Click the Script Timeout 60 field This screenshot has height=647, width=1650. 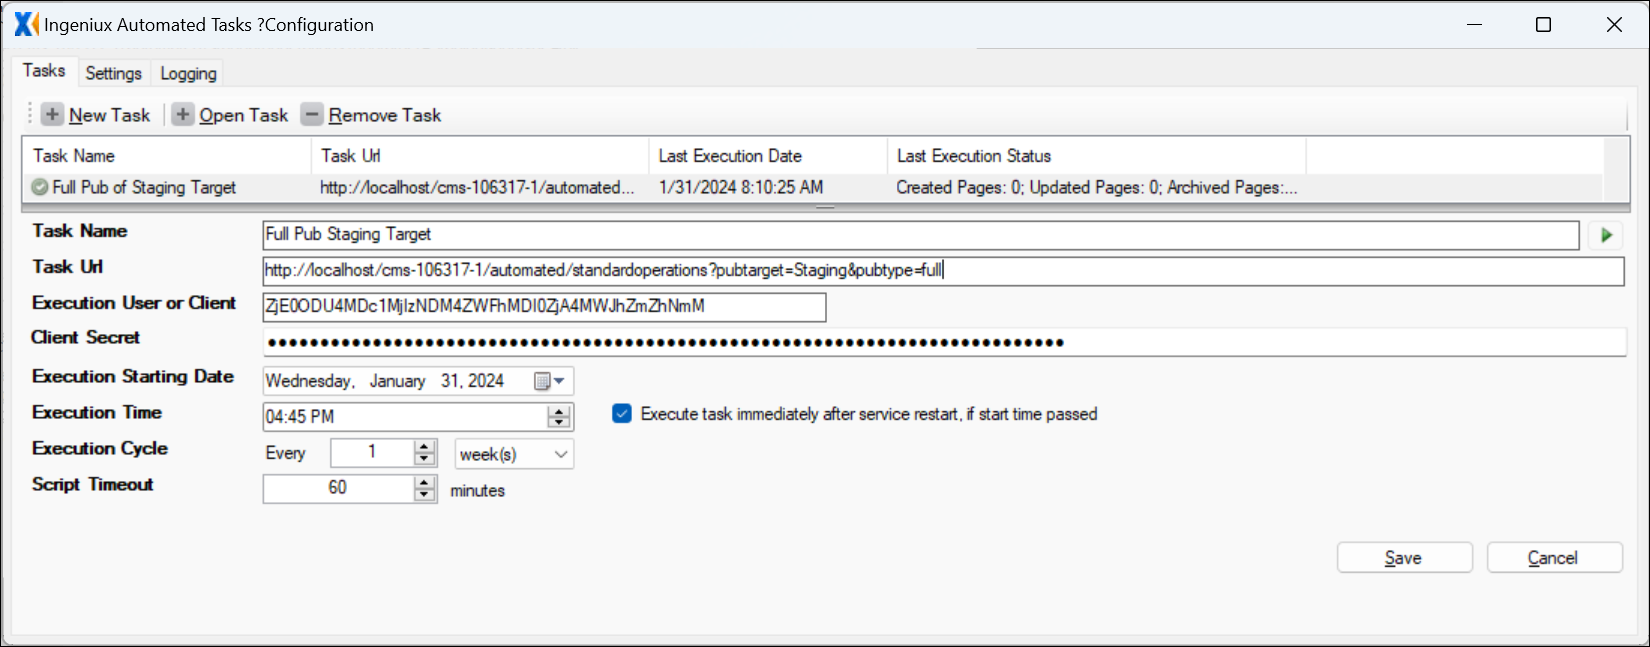(339, 488)
